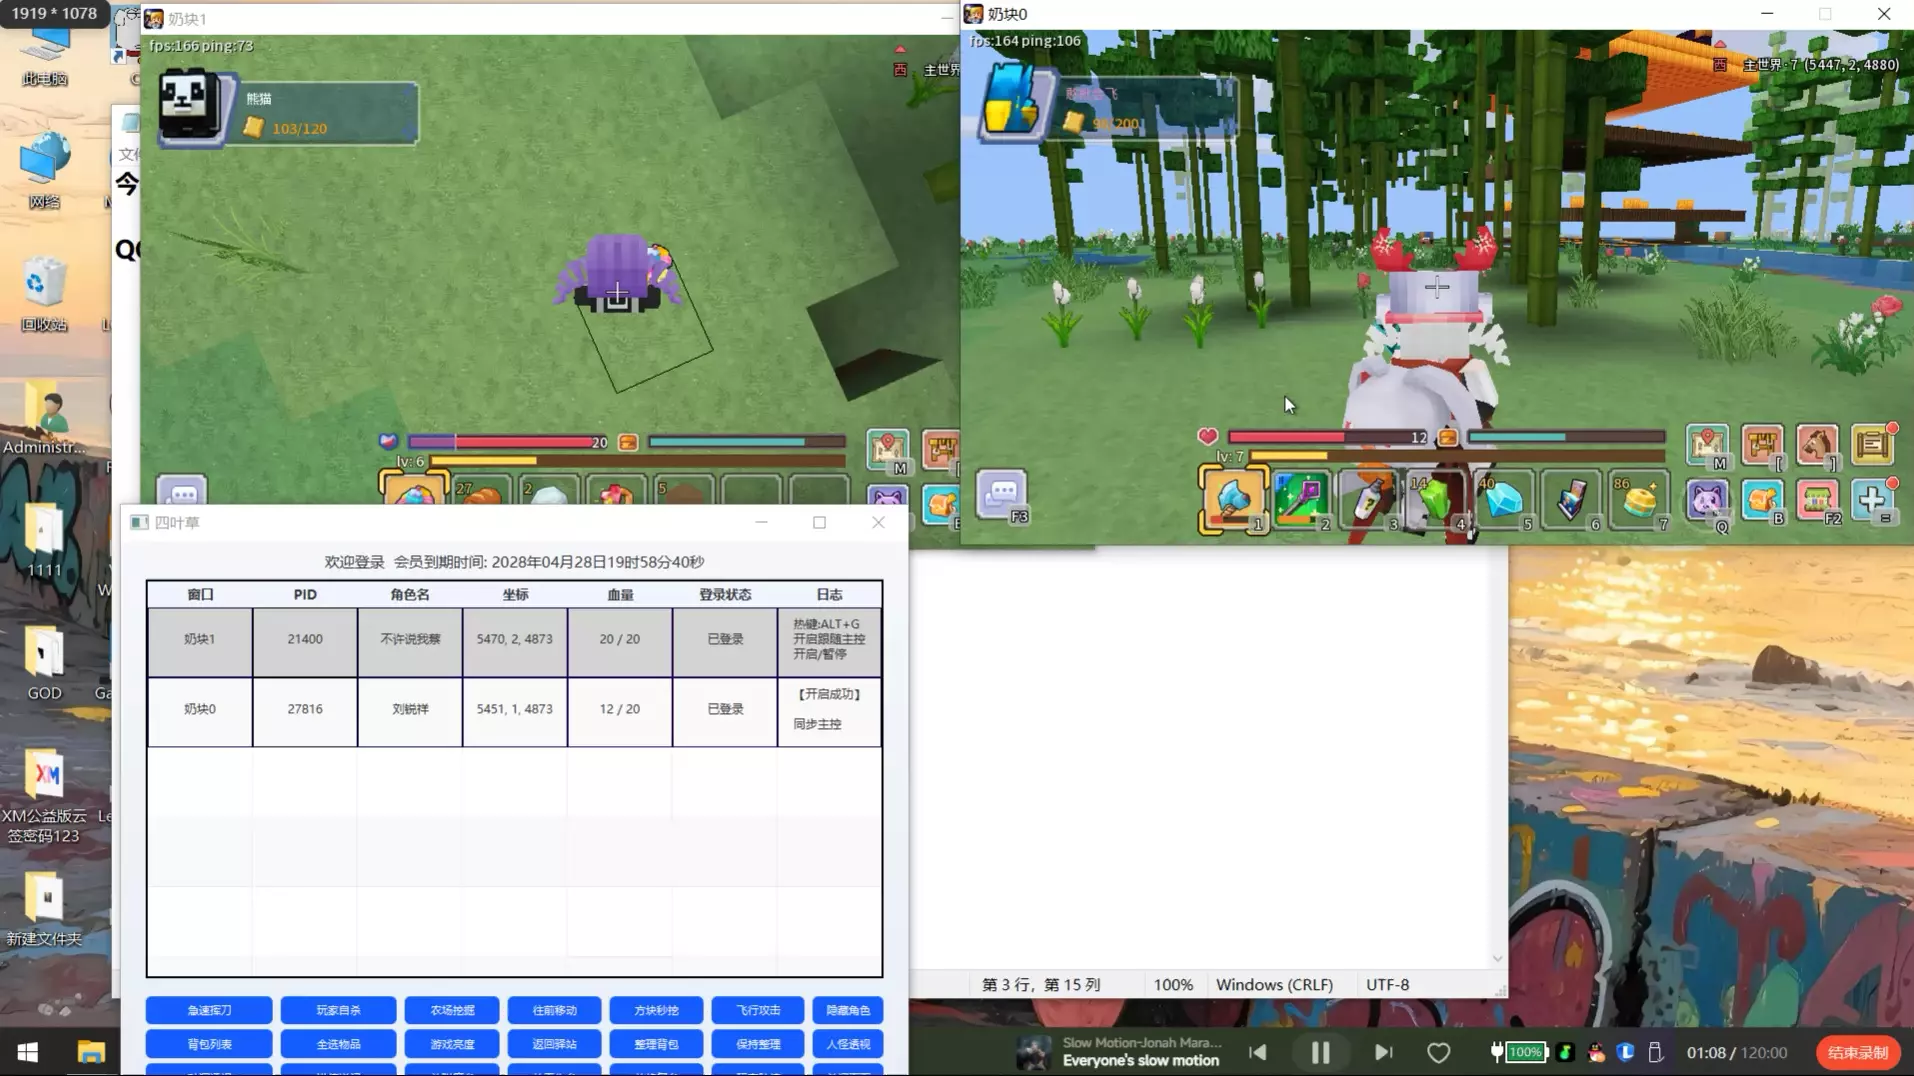Open the backpack chest icon (B) in 奶块0
Screen dimensions: 1914x1076
pos(1762,501)
